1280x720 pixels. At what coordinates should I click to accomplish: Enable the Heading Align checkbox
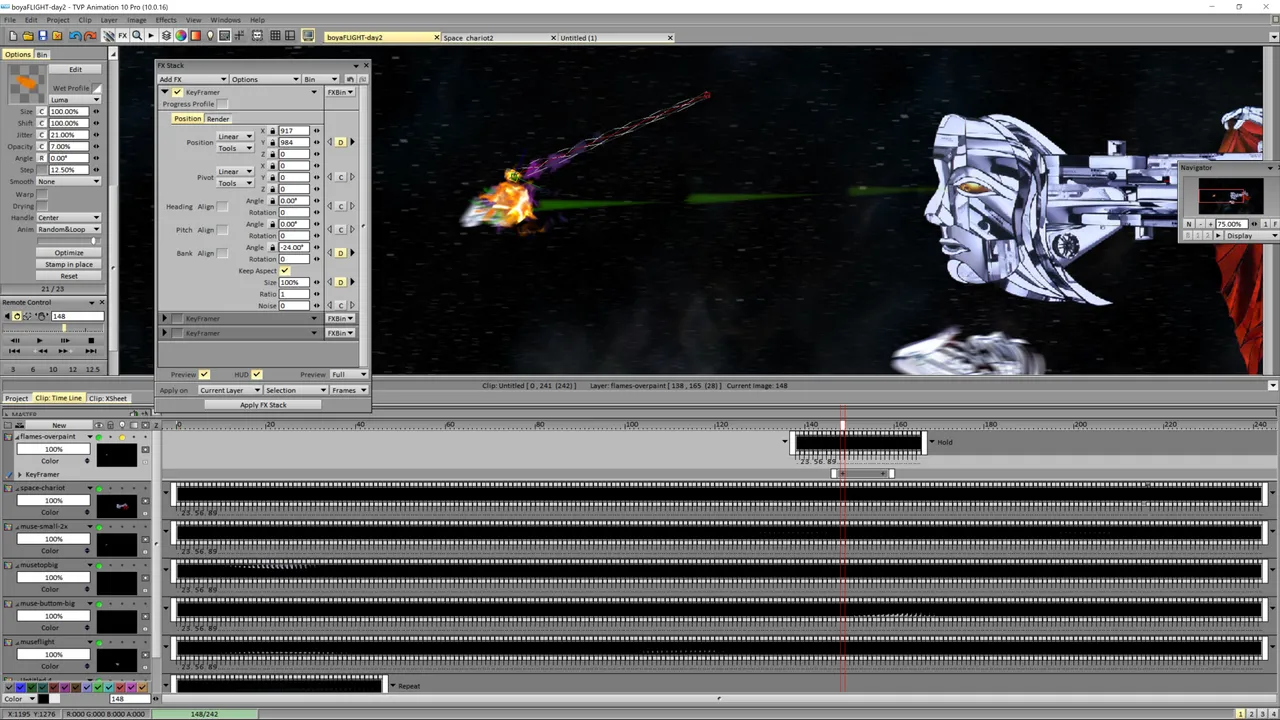click(223, 206)
